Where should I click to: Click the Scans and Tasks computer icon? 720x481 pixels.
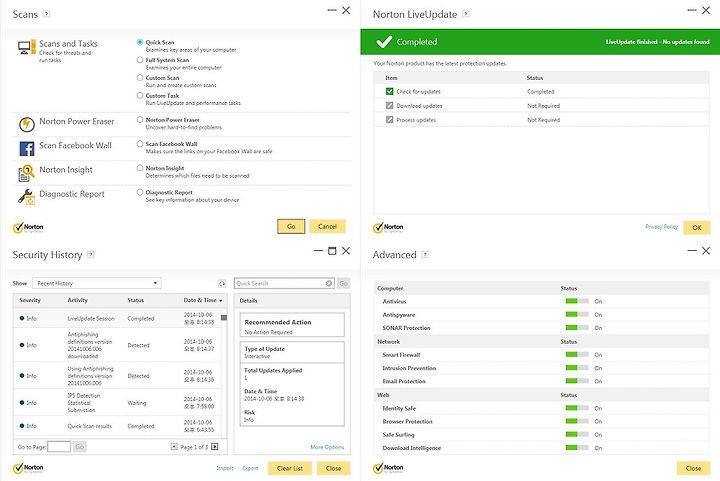(26, 47)
